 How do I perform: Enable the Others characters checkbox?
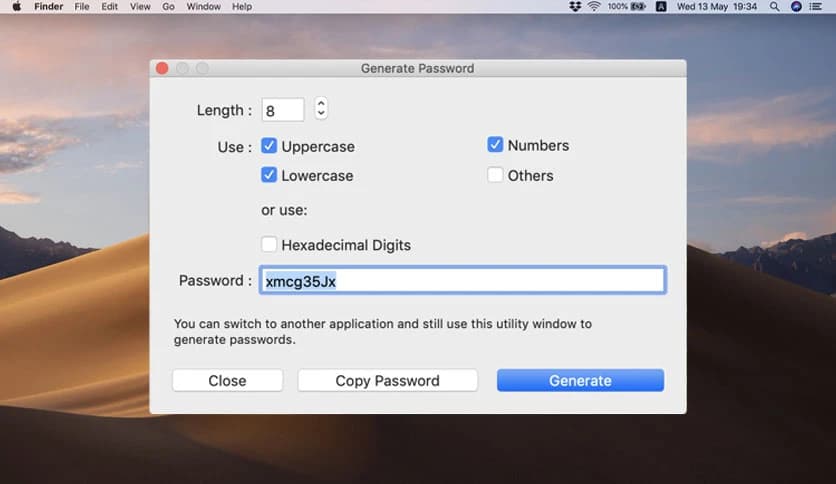click(x=495, y=175)
